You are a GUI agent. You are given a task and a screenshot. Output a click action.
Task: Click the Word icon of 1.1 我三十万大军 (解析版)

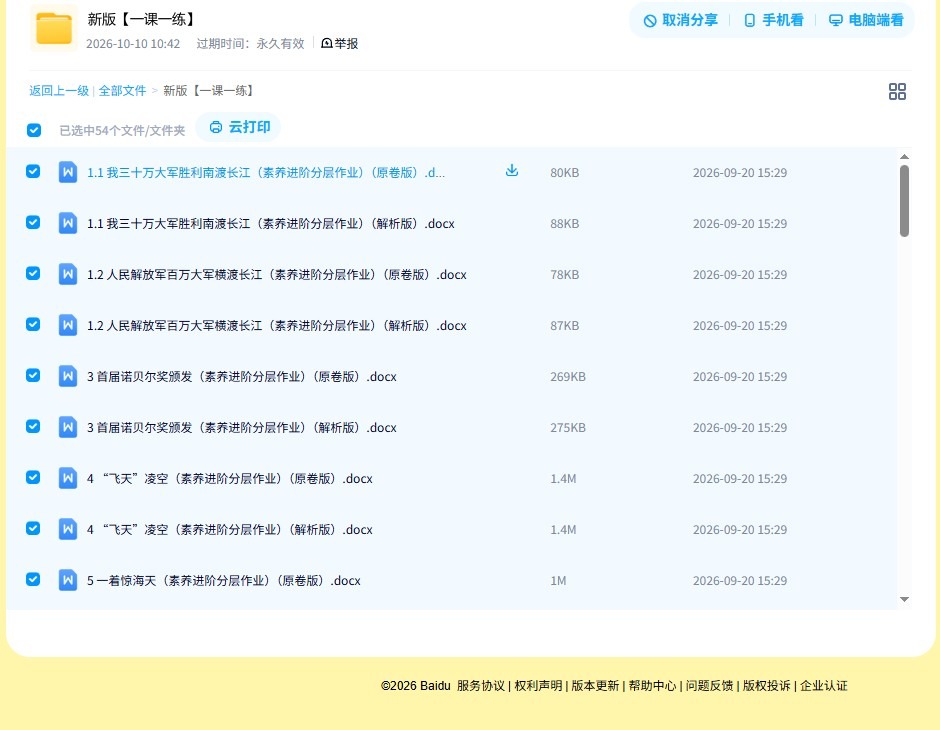(x=68, y=224)
